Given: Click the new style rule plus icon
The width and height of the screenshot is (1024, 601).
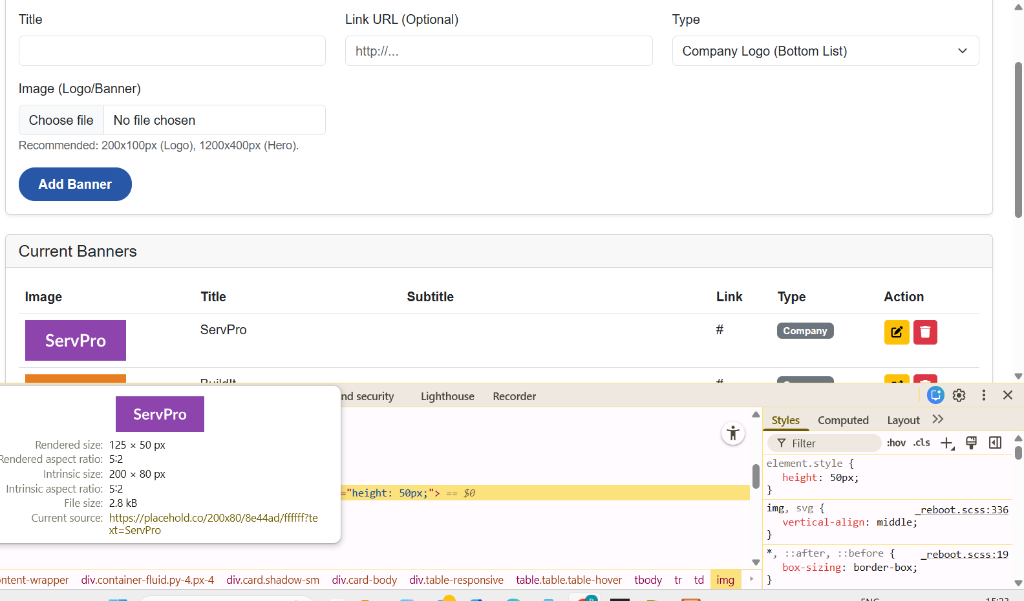Looking at the screenshot, I should pyautogui.click(x=947, y=443).
